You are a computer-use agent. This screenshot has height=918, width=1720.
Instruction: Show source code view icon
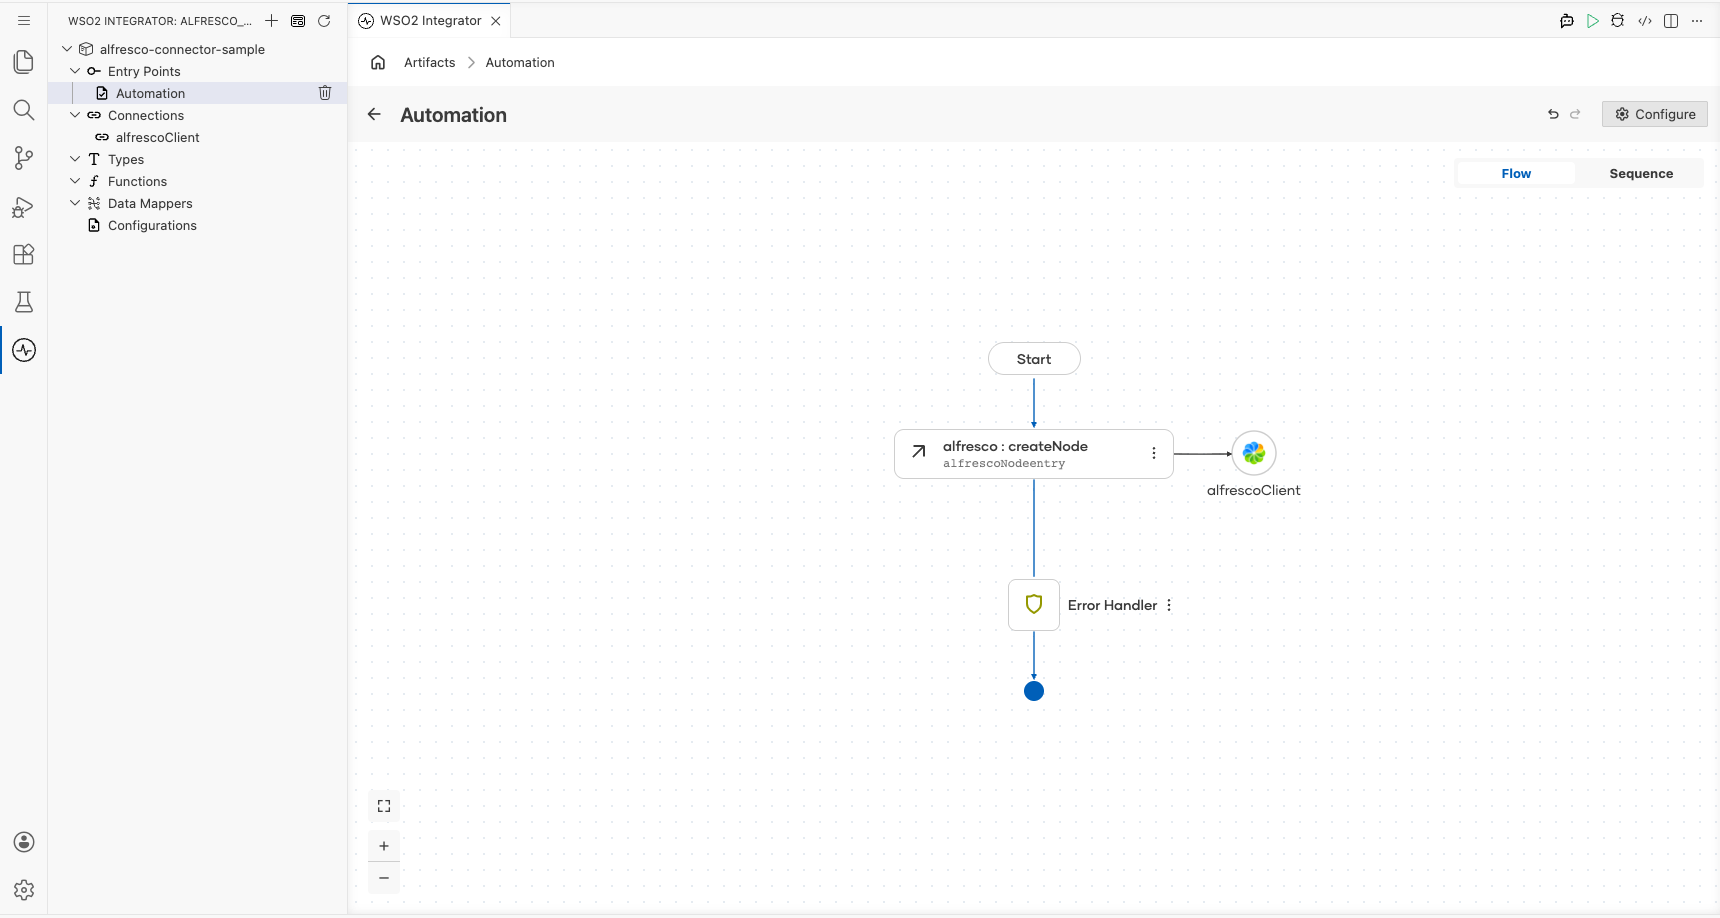[x=1645, y=20]
